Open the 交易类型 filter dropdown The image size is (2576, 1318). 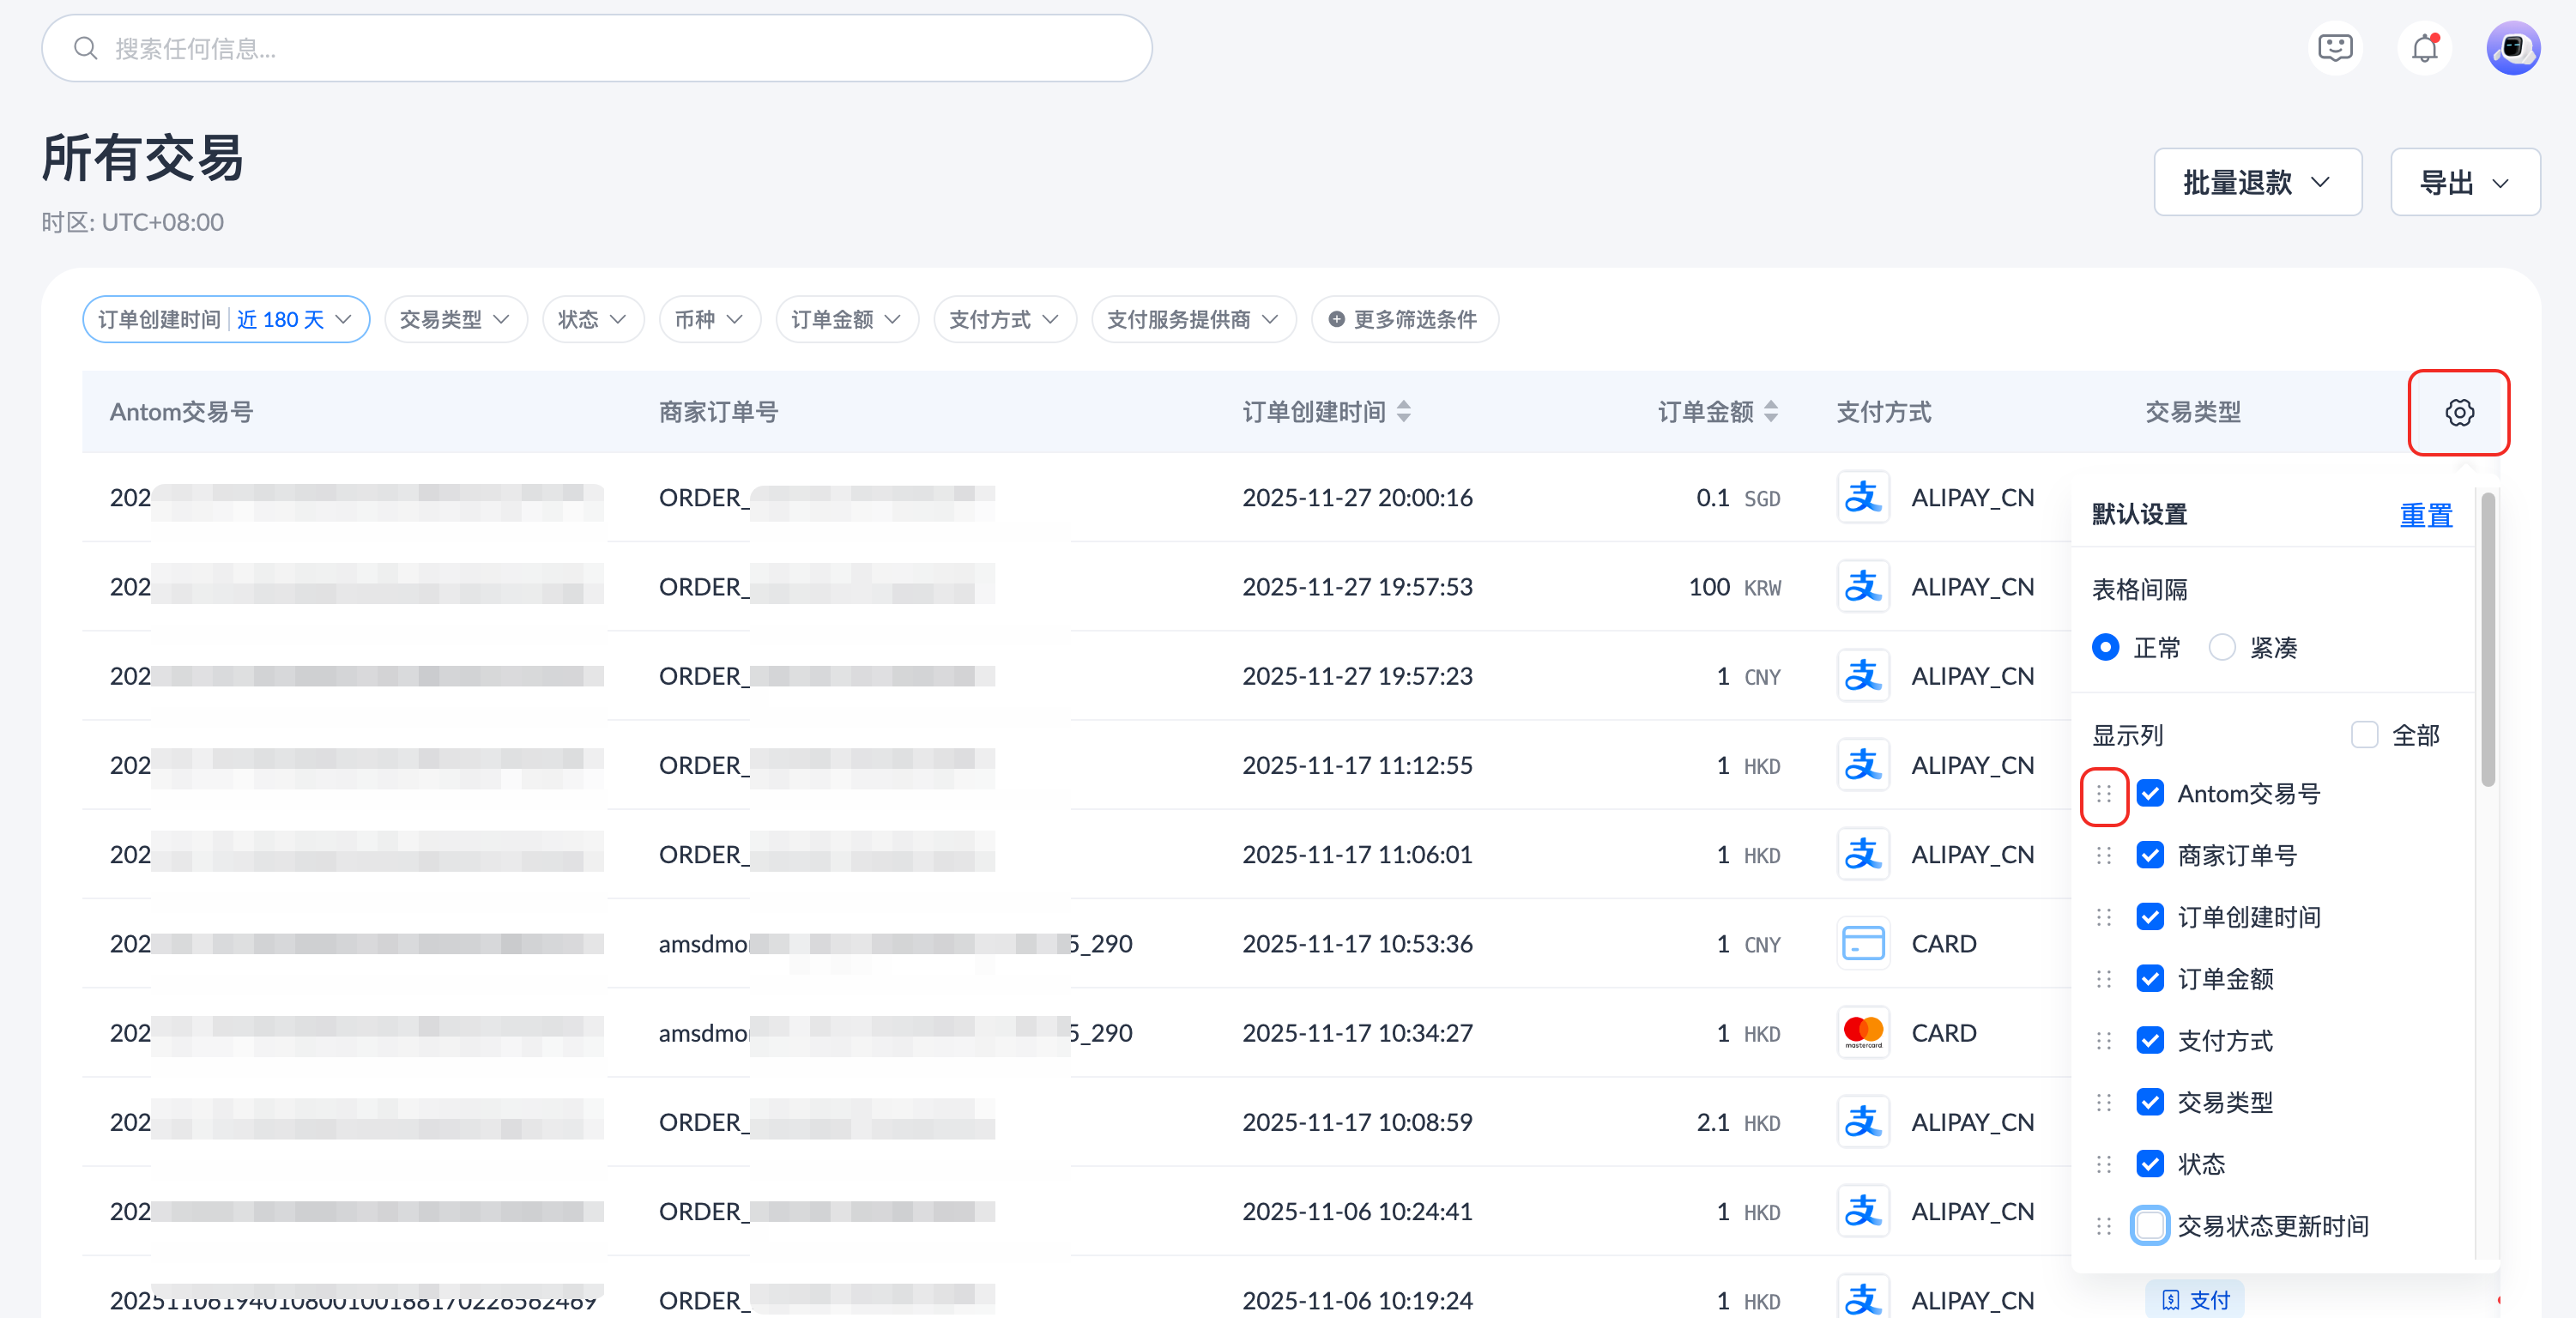(455, 319)
